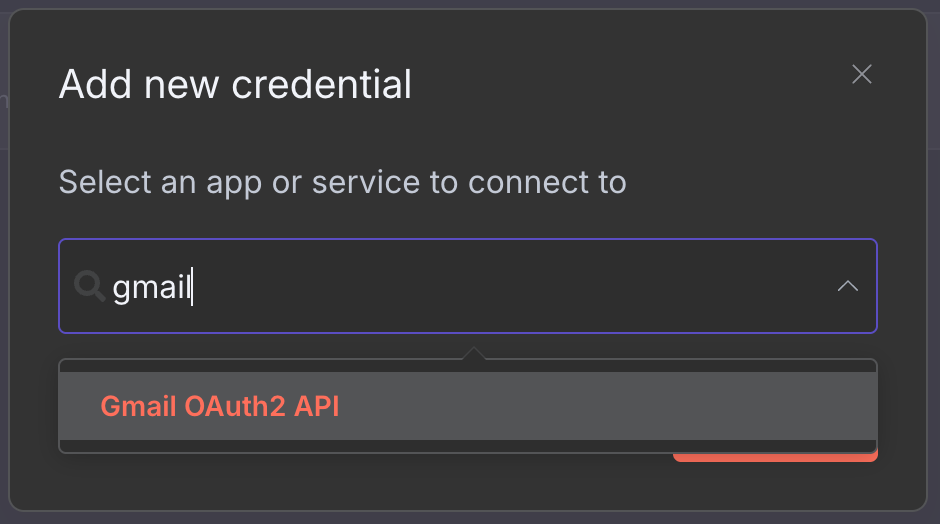Click the magnifier search icon
The width and height of the screenshot is (940, 524).
pyautogui.click(x=89, y=286)
